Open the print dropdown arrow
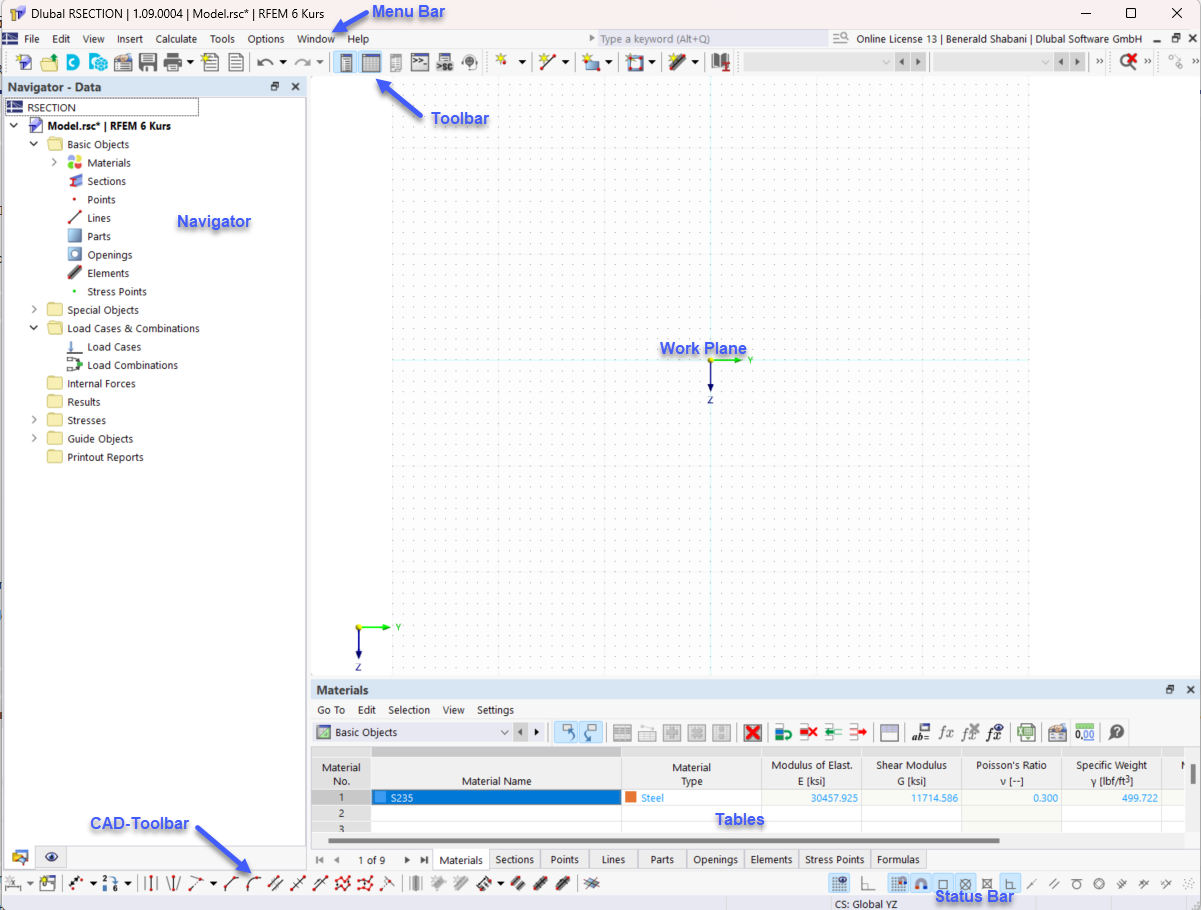The height and width of the screenshot is (910, 1201). [x=190, y=62]
